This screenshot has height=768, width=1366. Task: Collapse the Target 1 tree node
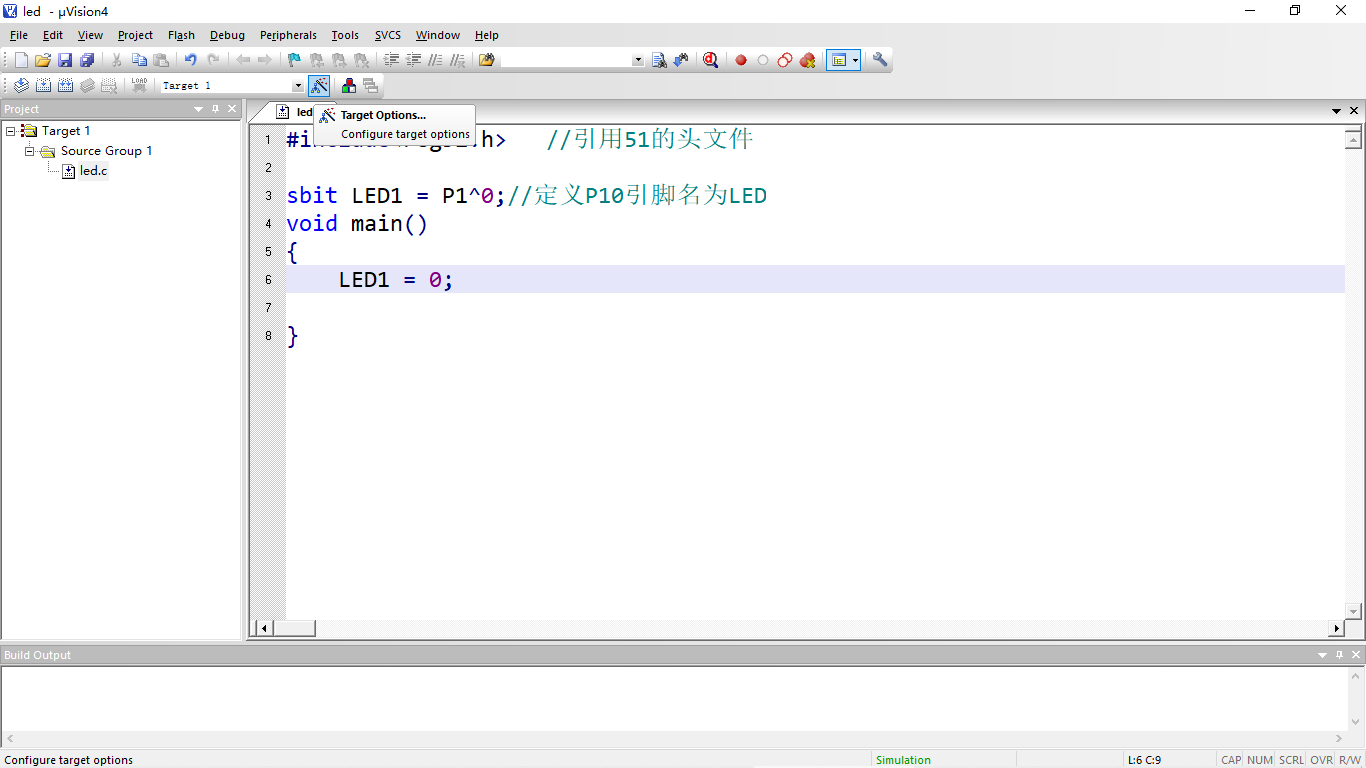[11, 131]
